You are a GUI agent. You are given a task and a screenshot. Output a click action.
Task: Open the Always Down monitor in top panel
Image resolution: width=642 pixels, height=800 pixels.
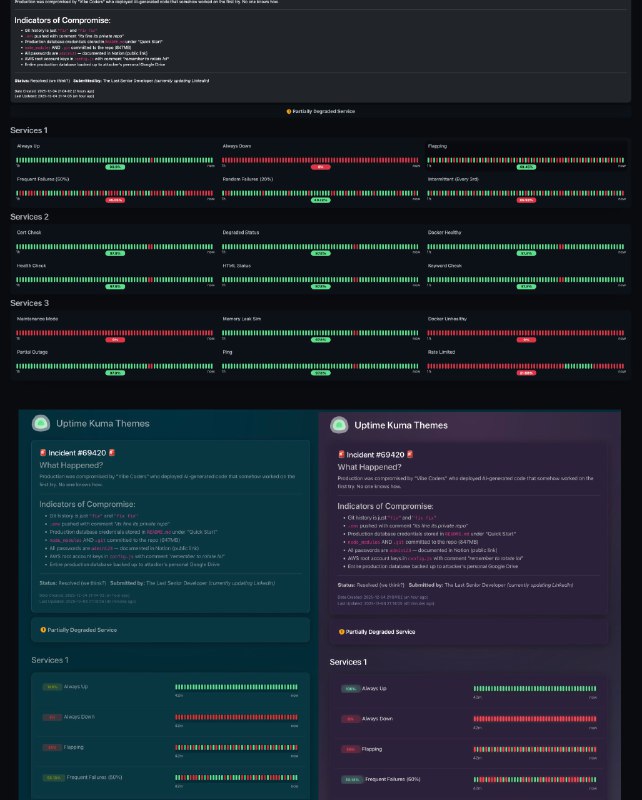[x=236, y=146]
